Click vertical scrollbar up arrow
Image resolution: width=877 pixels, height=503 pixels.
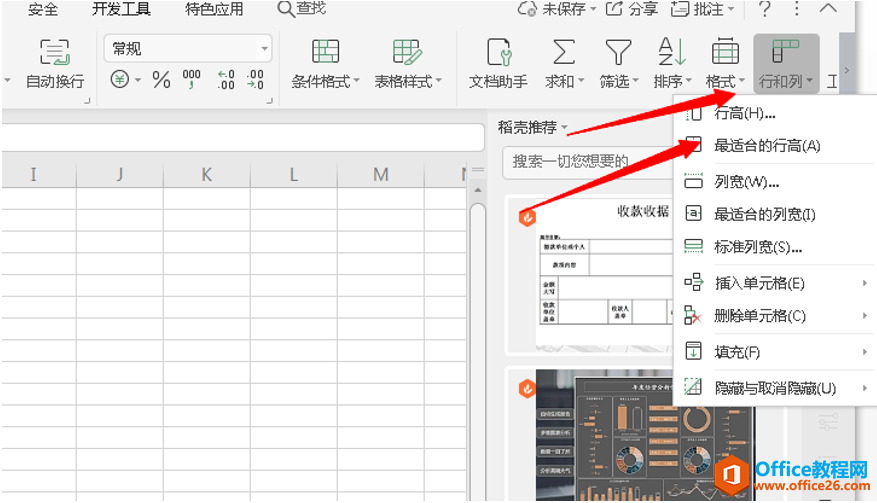tap(478, 190)
